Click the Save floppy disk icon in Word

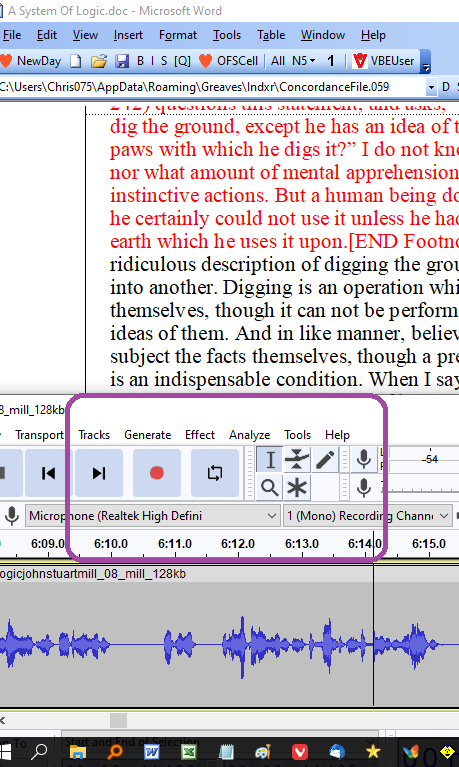click(x=122, y=61)
